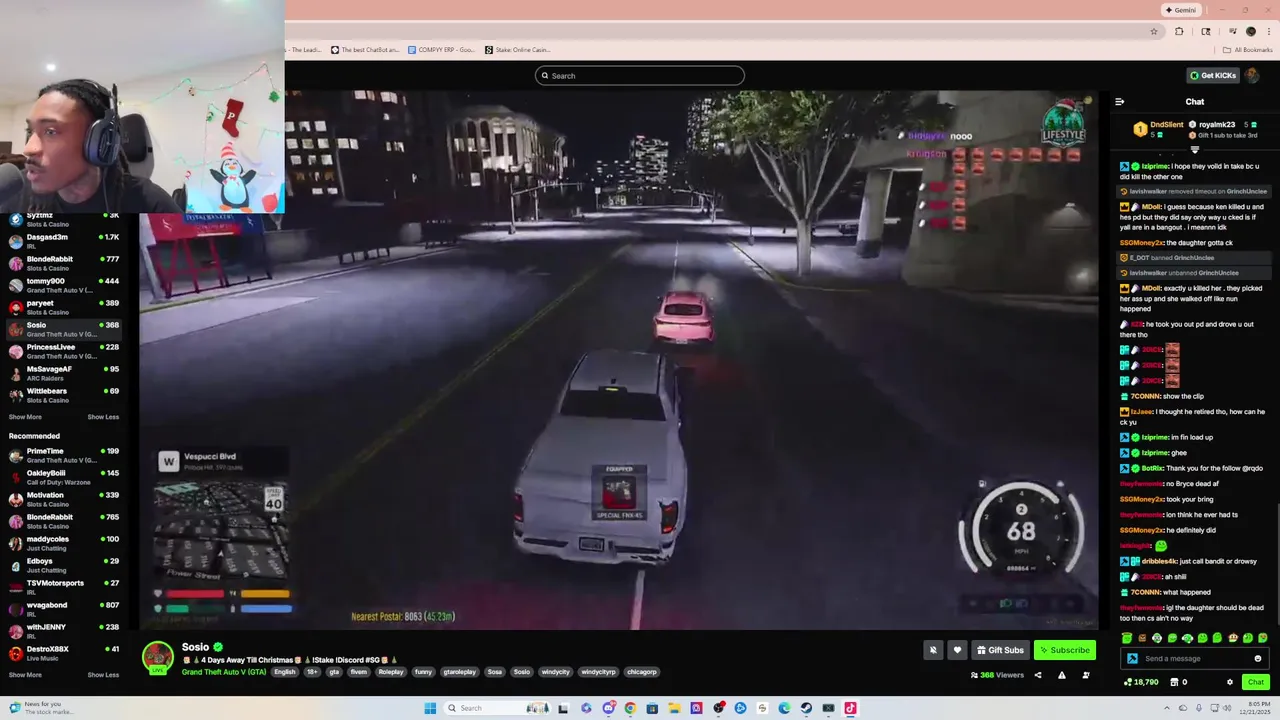
Task: Open the Windows Start menu
Action: click(x=430, y=708)
